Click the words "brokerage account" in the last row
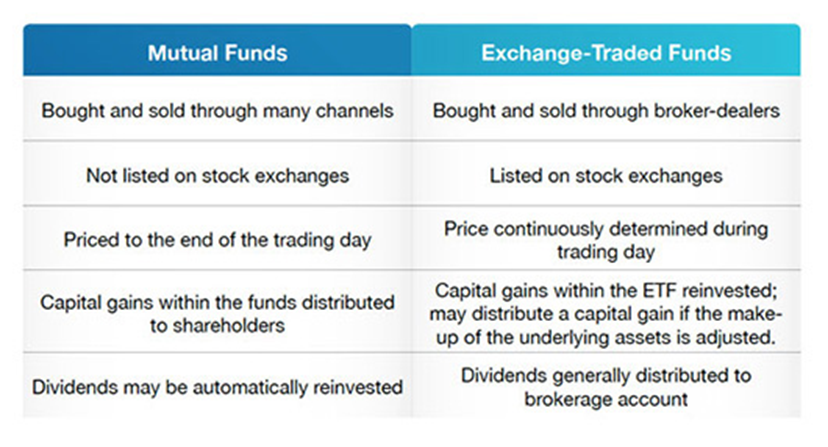Image resolution: width=828 pixels, height=447 pixels. click(x=606, y=398)
